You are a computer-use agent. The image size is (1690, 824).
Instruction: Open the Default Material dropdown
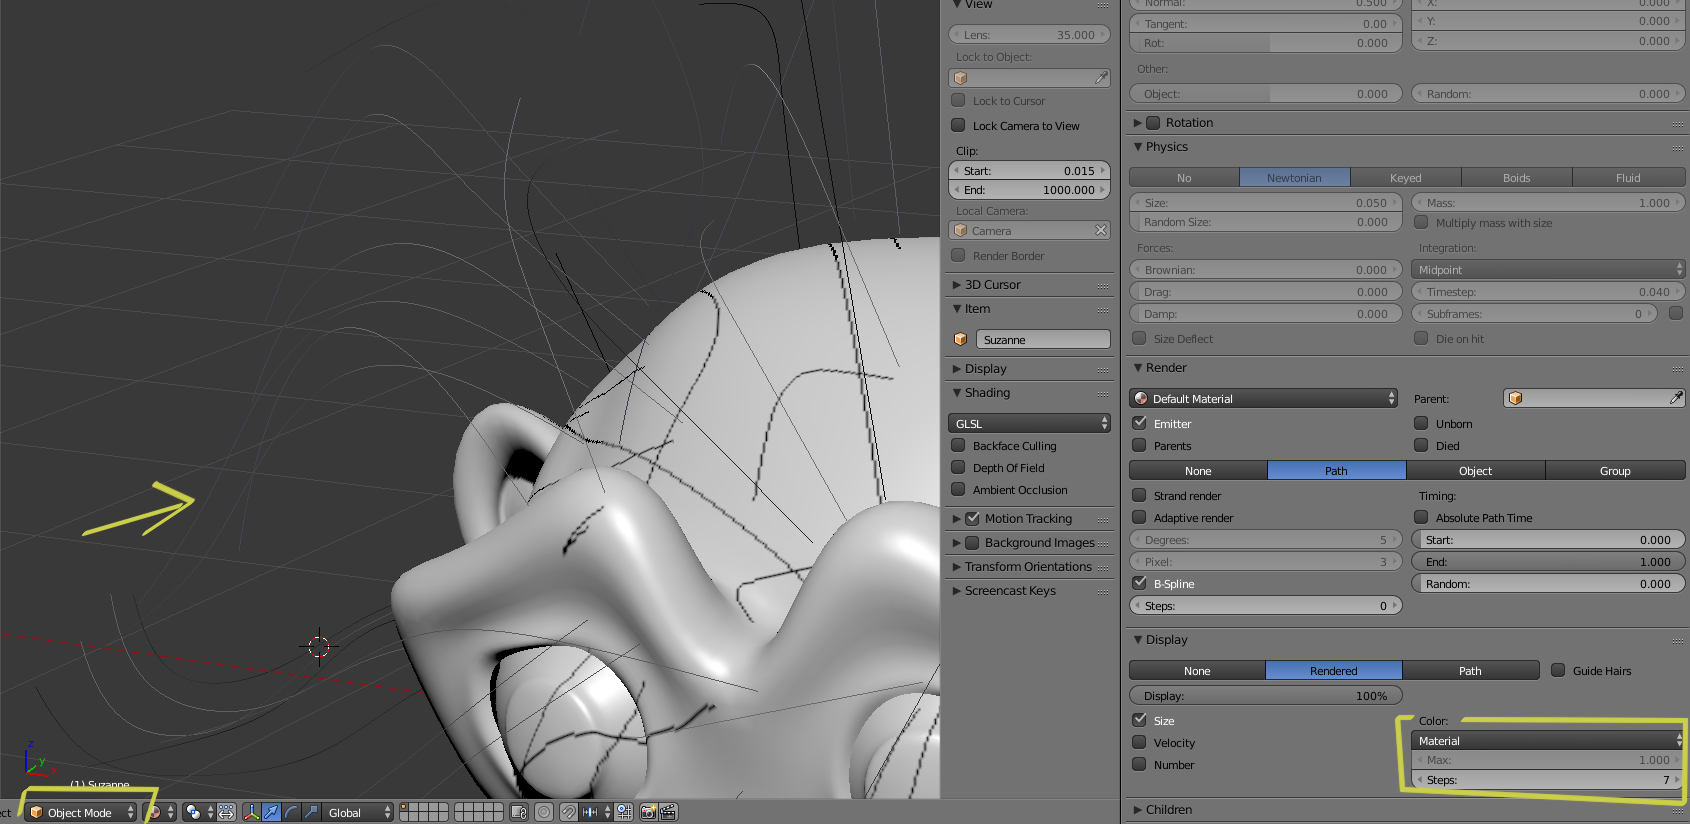point(1264,398)
